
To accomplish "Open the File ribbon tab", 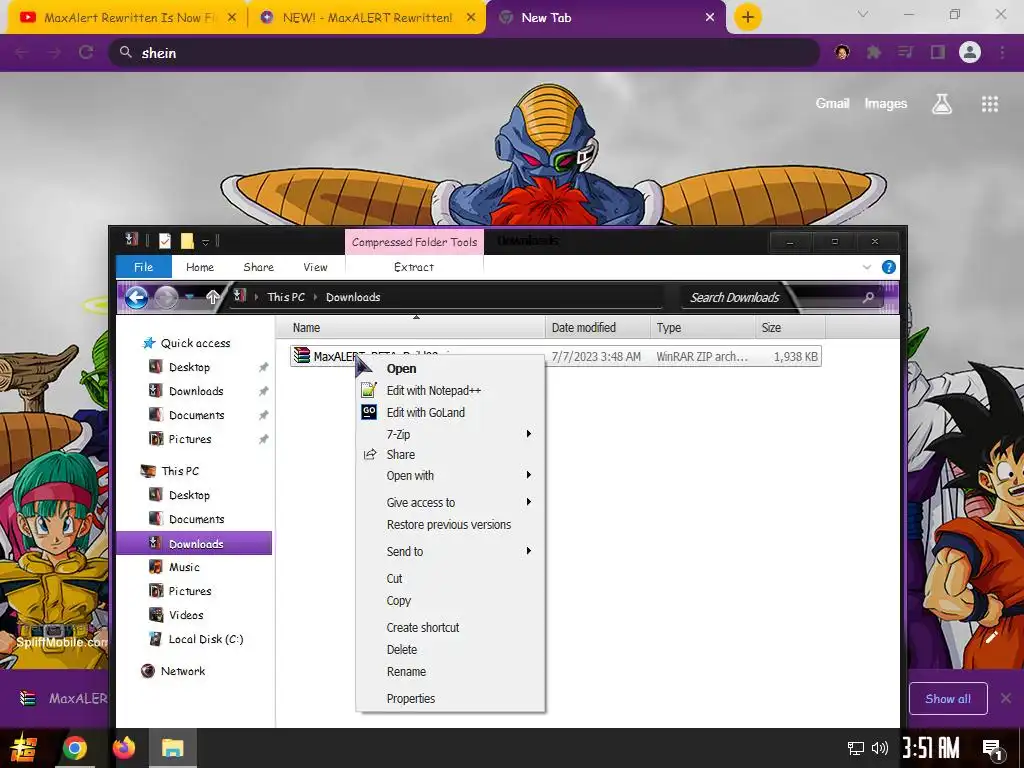I will (144, 267).
